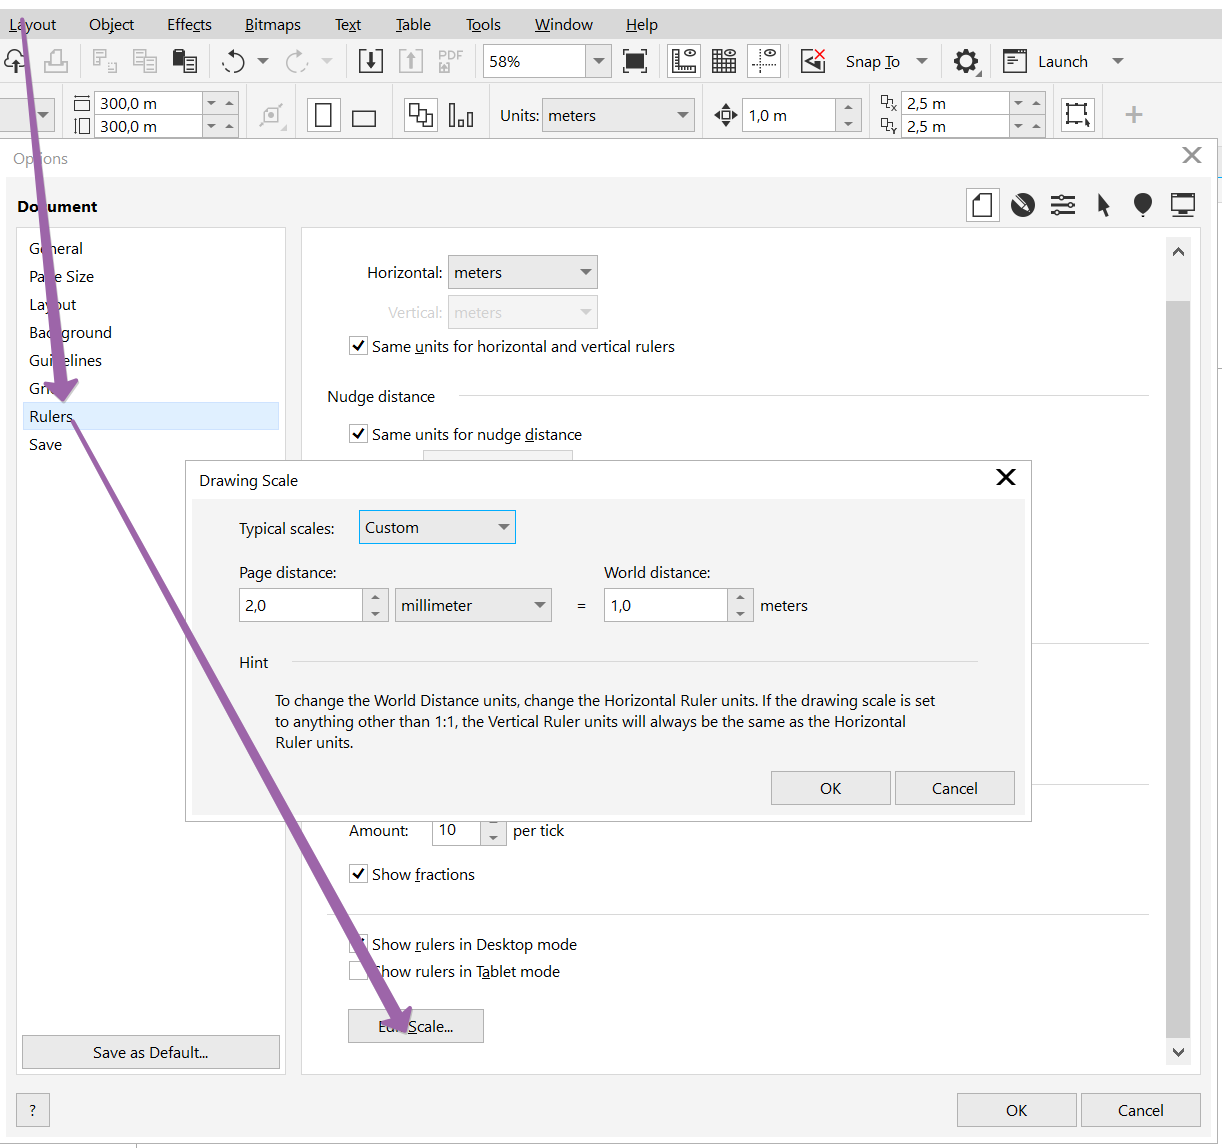This screenshot has width=1222, height=1148.
Task: Toggle Same units for horizontal and vertical rulers
Action: 358,346
